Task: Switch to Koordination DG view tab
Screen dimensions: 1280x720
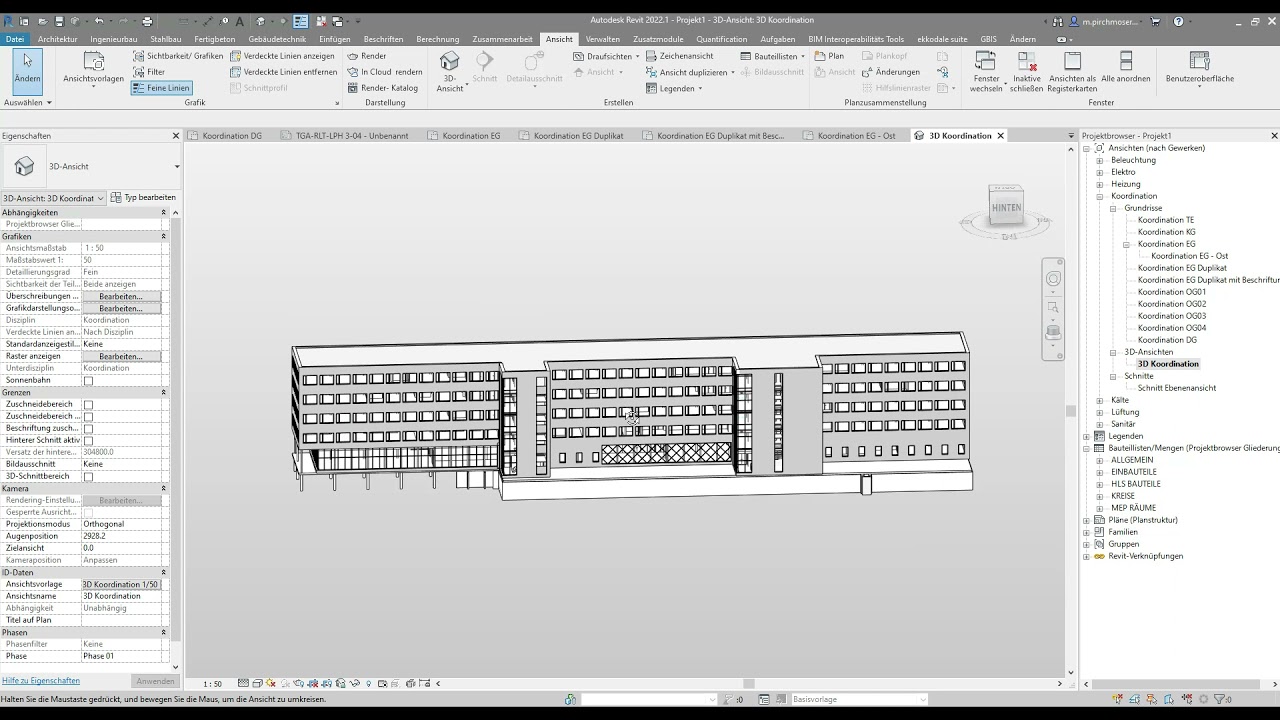Action: (232, 136)
